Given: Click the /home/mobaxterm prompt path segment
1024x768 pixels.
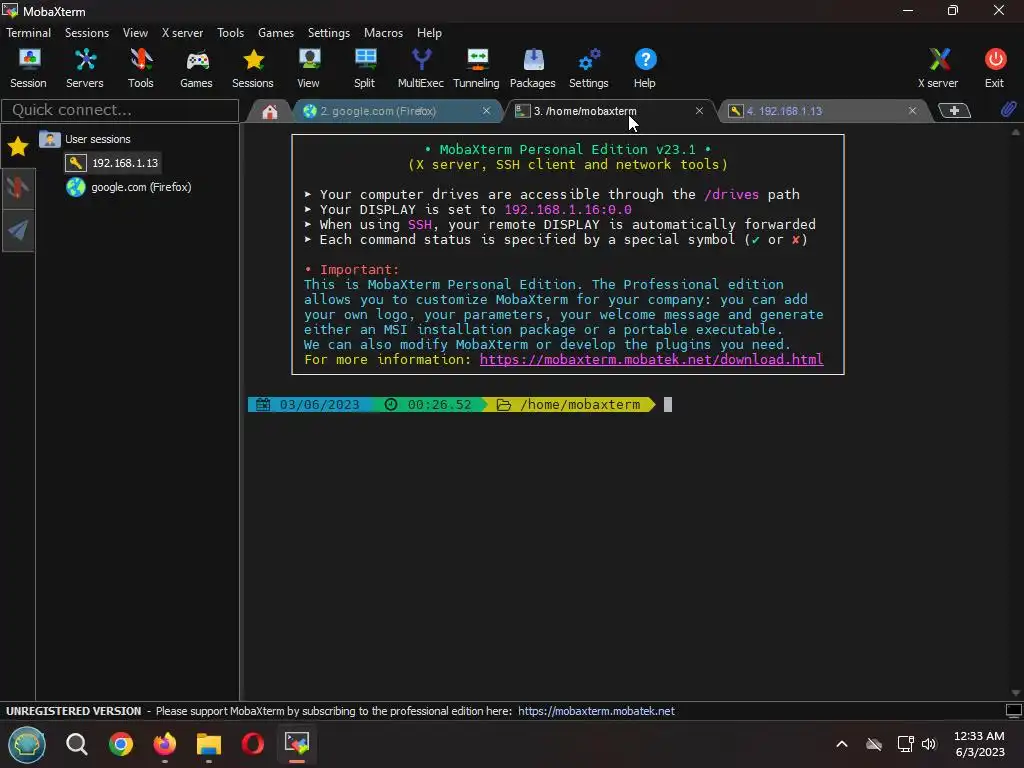Looking at the screenshot, I should click(x=568, y=405).
